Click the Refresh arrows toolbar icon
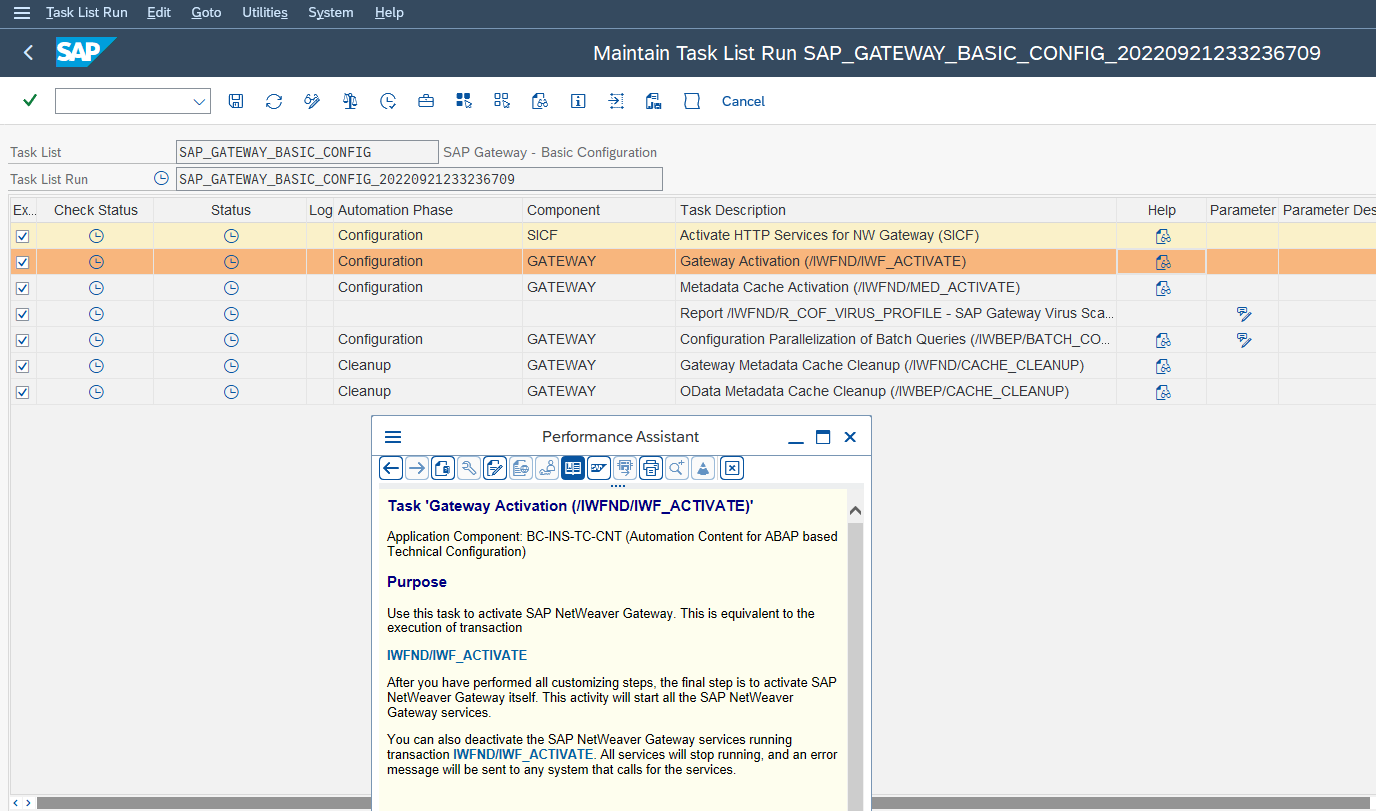Image resolution: width=1376 pixels, height=811 pixels. (x=274, y=101)
